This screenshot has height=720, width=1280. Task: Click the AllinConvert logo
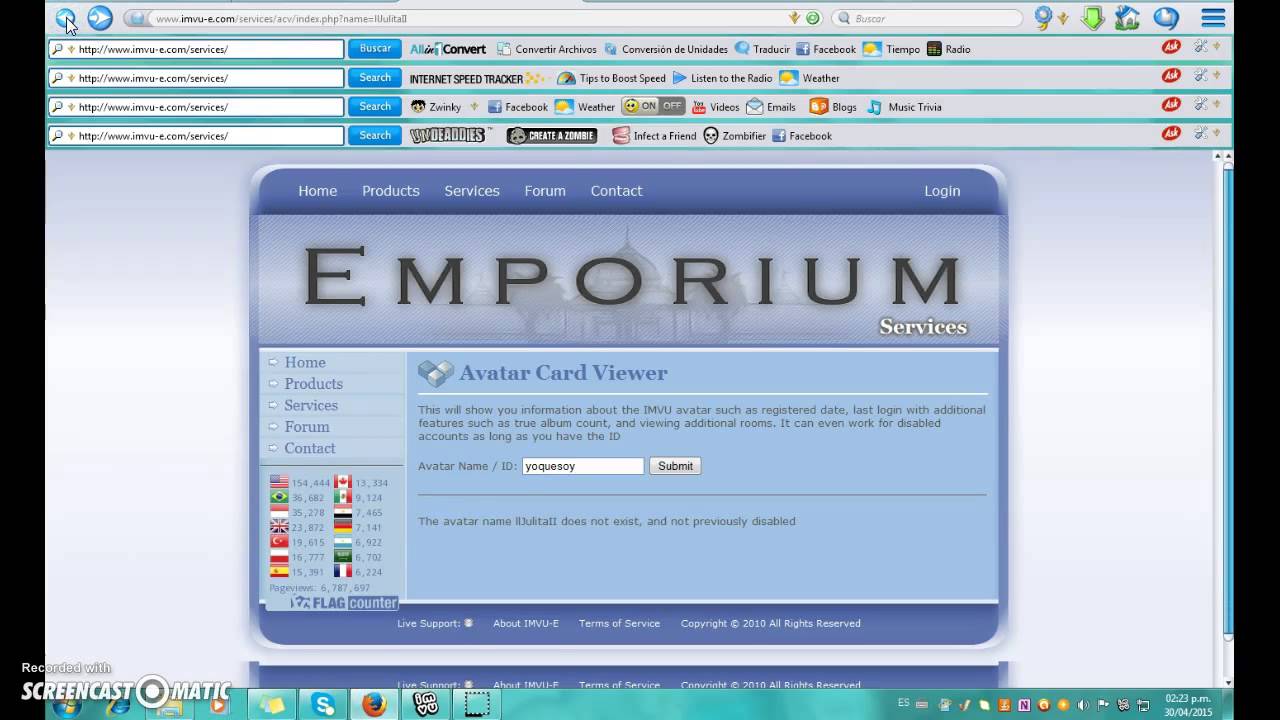(447, 49)
